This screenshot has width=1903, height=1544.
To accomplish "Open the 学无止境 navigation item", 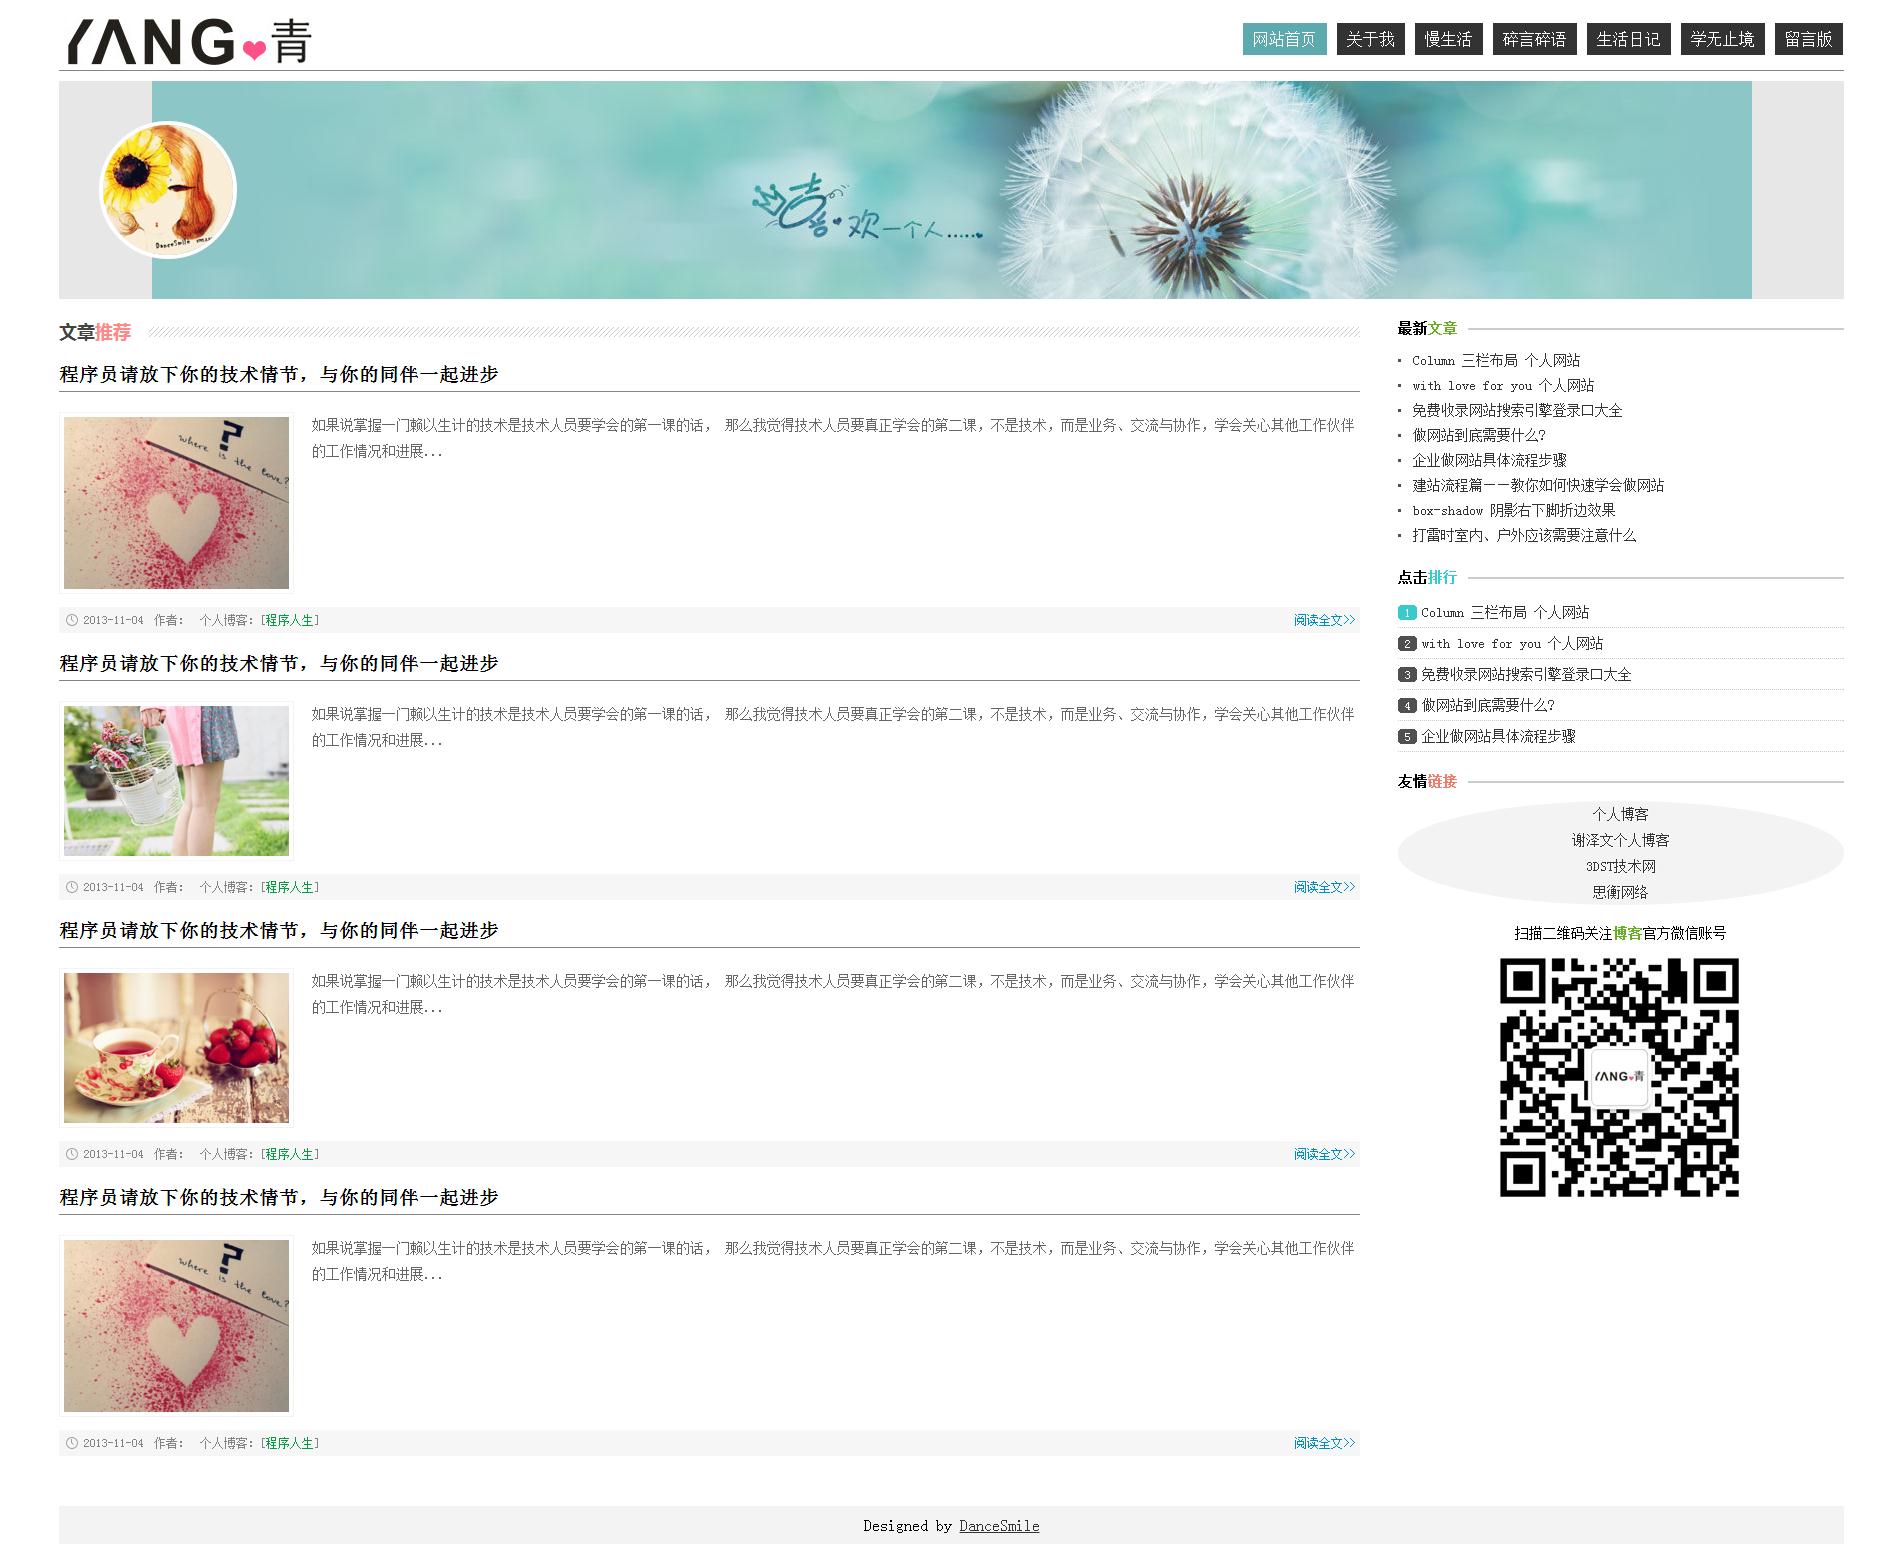I will 1722,39.
